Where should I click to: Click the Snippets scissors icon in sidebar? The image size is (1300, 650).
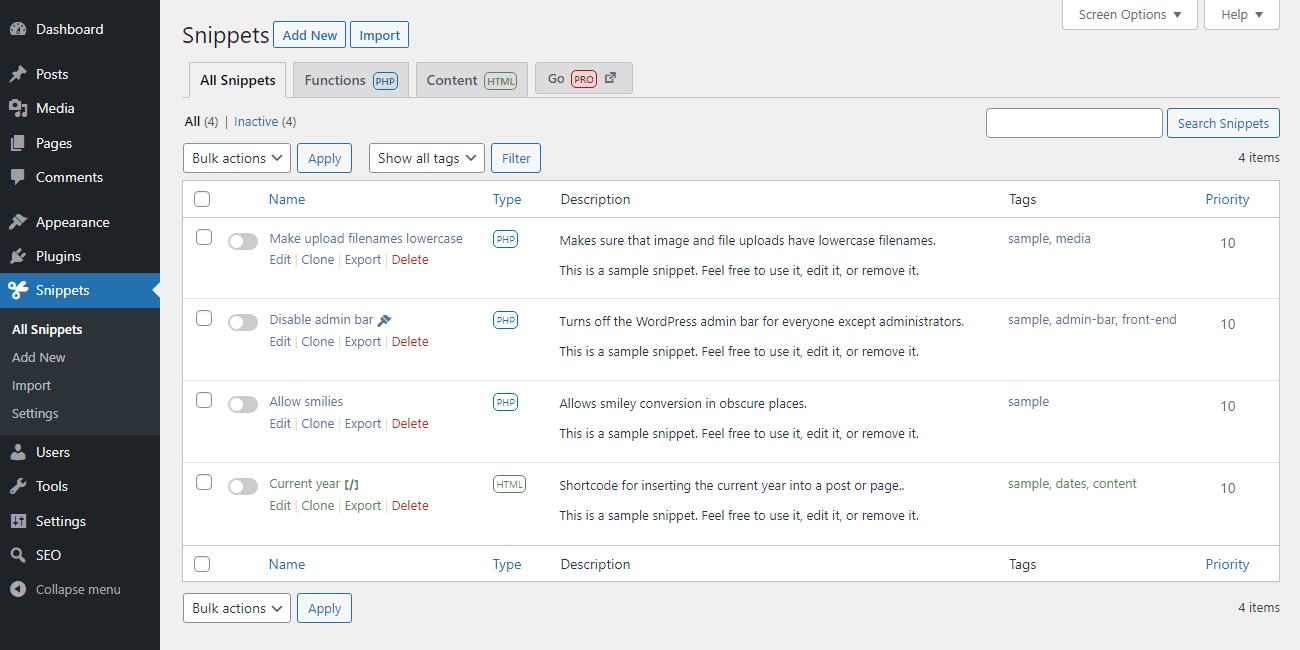(x=20, y=290)
